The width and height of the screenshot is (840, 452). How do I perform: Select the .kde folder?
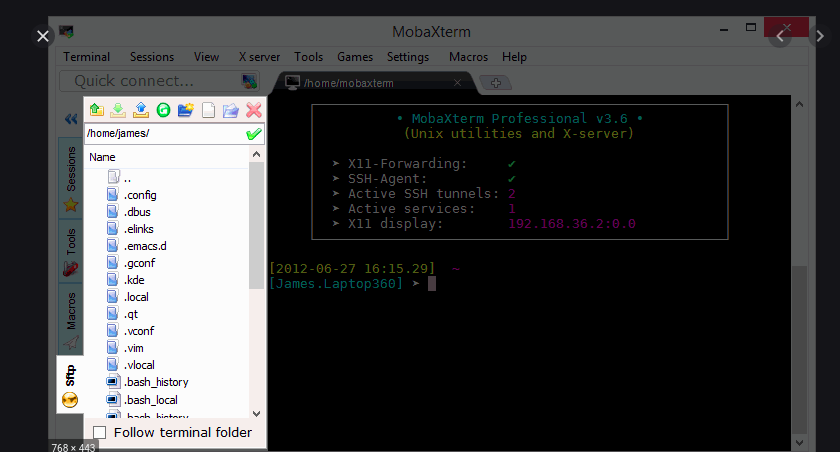[x=126, y=280]
